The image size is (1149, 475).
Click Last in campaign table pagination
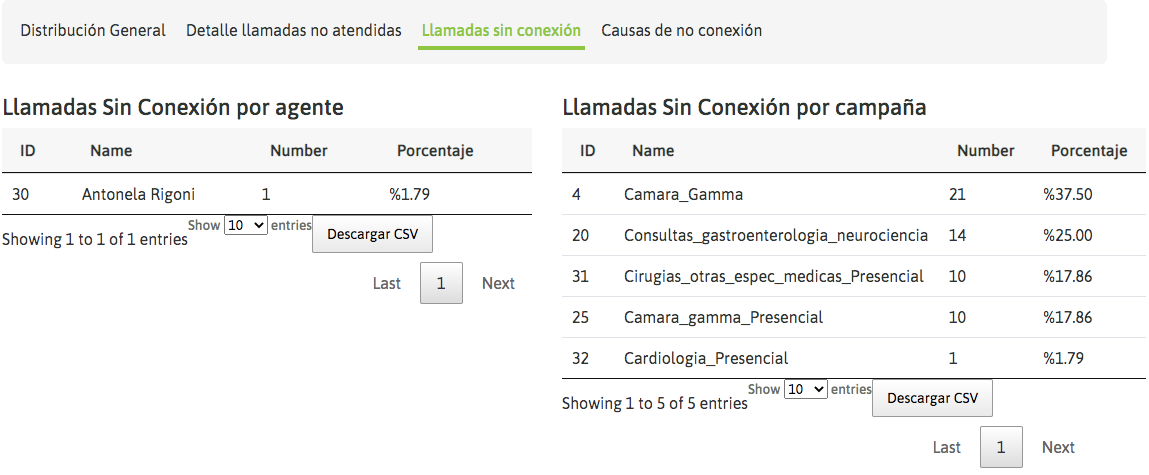[947, 448]
